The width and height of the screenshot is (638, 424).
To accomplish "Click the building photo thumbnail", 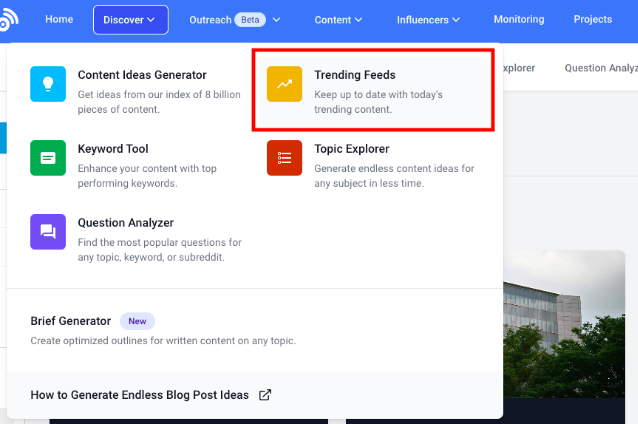I will (571, 330).
